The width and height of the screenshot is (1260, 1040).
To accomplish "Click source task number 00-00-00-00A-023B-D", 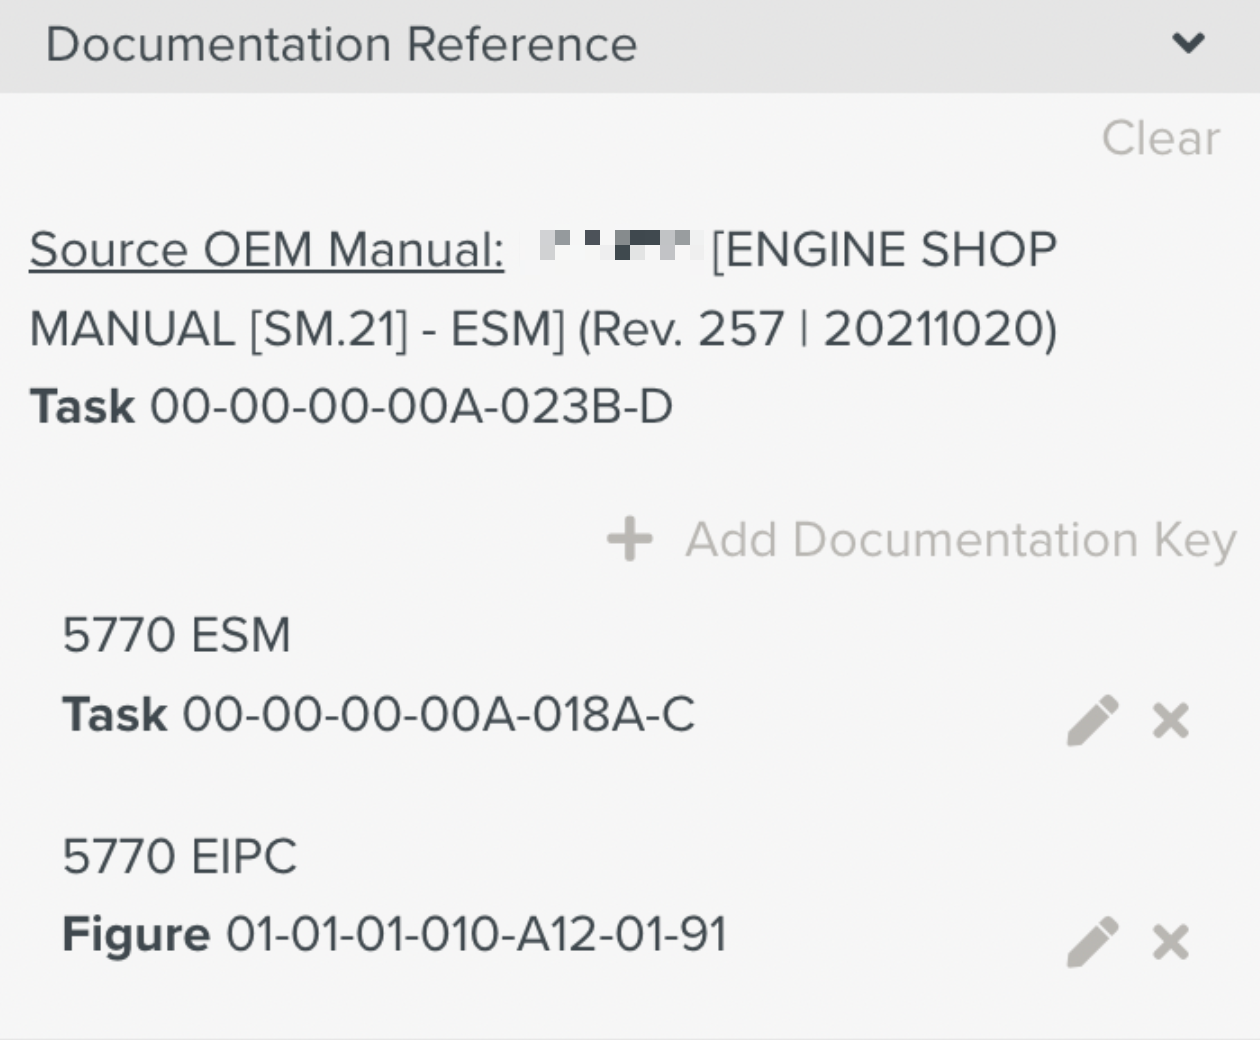I will coord(411,407).
